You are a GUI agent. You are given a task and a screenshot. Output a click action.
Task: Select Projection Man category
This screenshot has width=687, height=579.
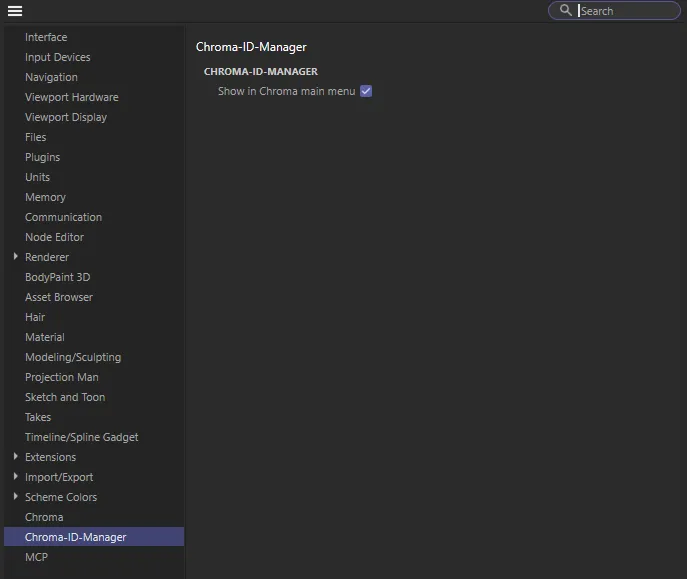coord(62,377)
